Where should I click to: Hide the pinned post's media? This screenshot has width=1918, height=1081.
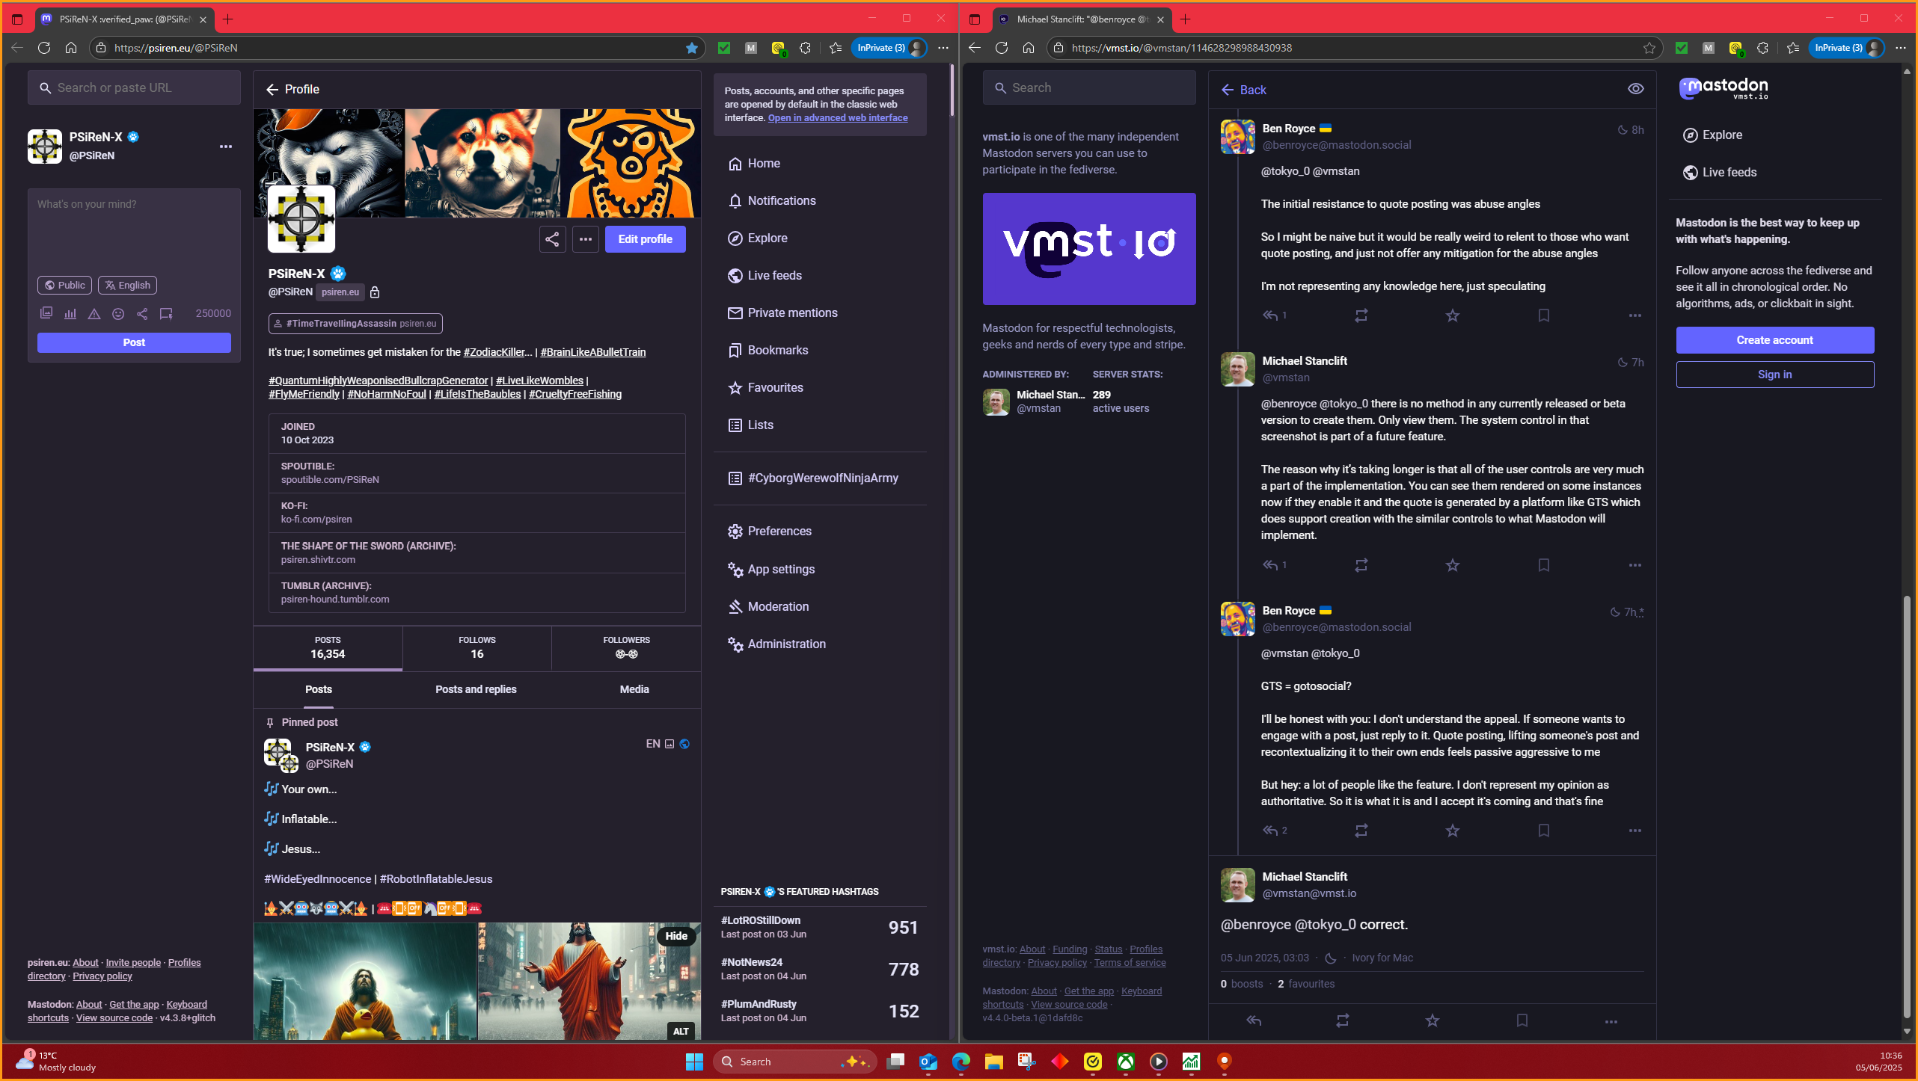click(677, 937)
